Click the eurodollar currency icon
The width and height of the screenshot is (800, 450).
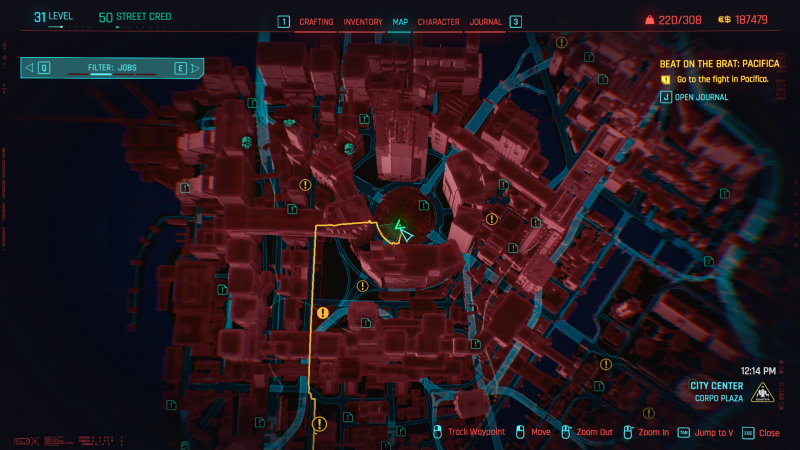point(725,19)
